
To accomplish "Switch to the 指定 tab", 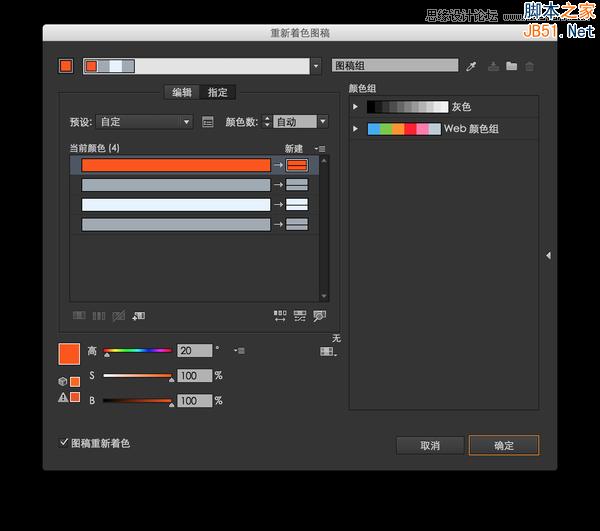I will pos(217,92).
